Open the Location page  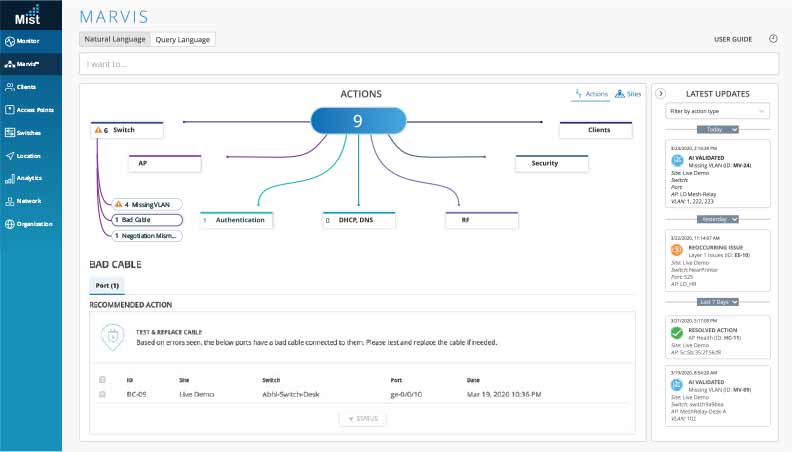30,156
